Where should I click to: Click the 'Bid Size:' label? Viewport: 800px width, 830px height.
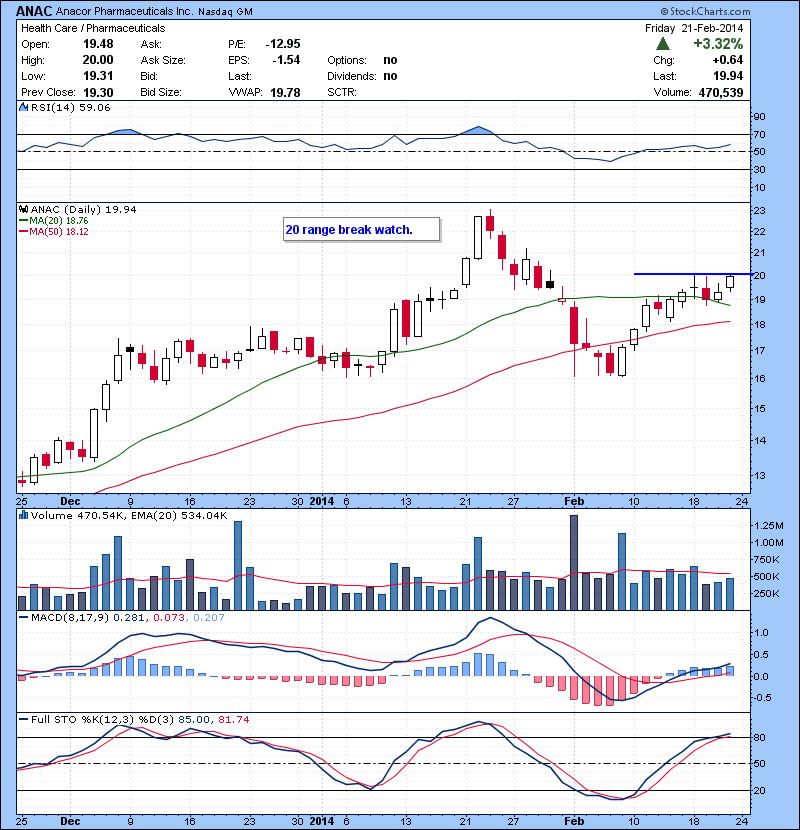[161, 92]
